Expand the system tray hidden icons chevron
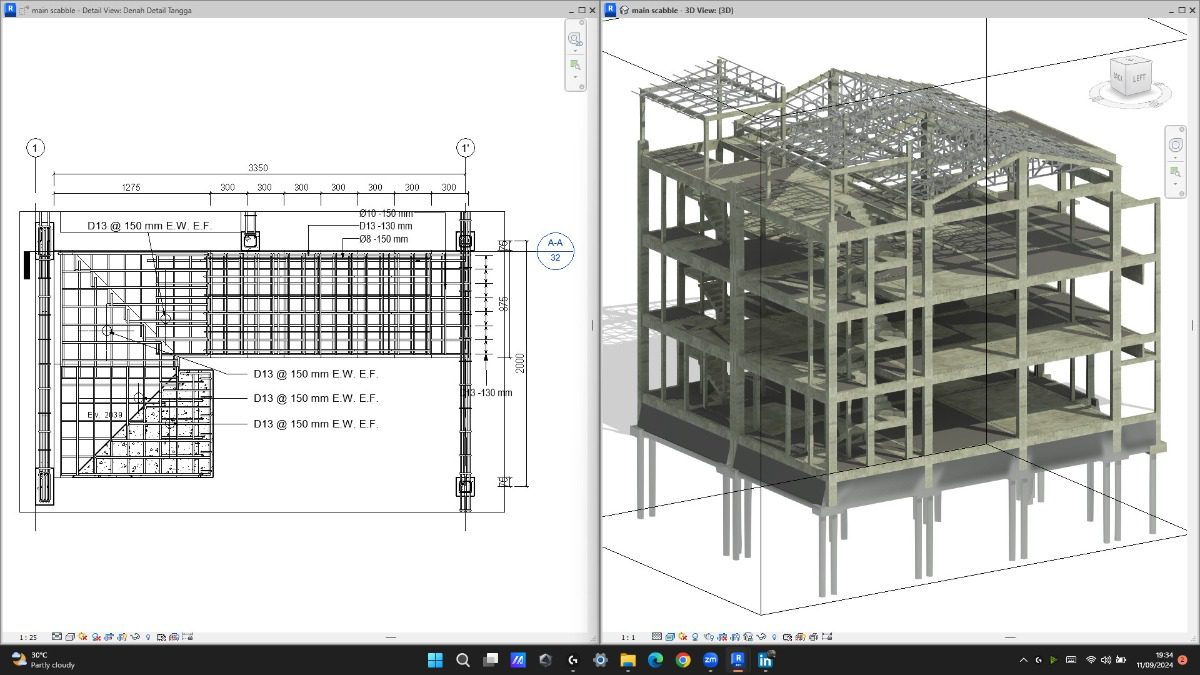 tap(1023, 660)
